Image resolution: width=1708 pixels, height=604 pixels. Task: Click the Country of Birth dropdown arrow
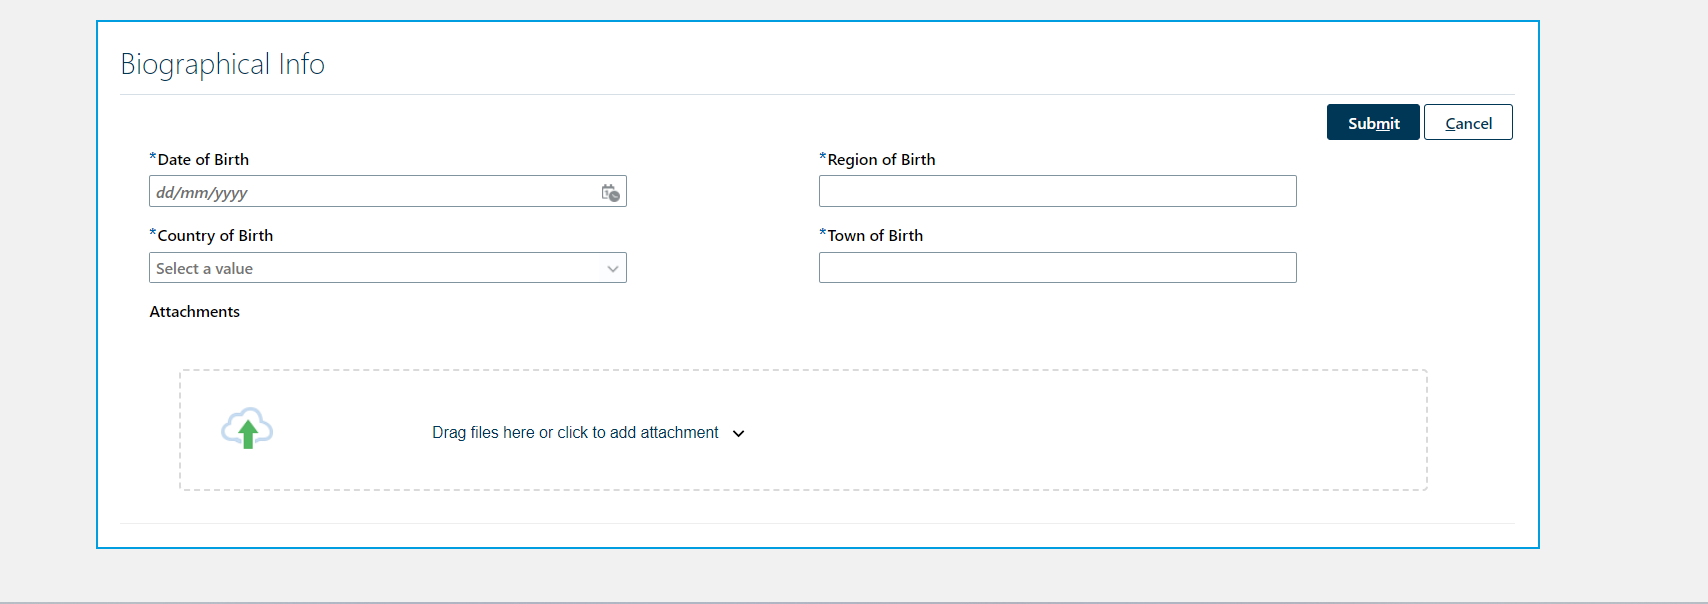tap(613, 269)
